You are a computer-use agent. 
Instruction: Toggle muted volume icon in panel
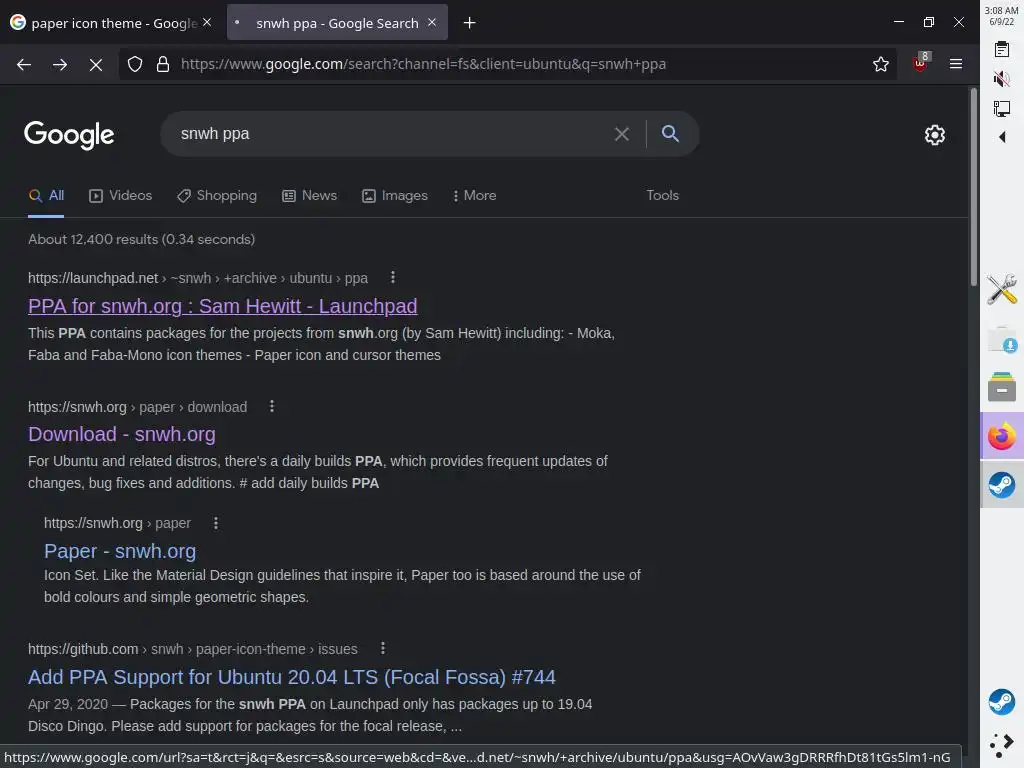pos(1002,79)
